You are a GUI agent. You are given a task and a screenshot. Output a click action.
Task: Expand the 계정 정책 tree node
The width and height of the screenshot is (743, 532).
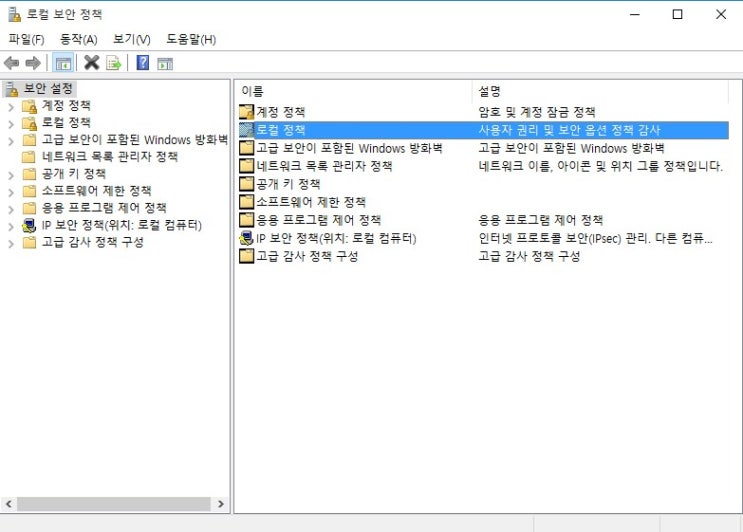11,108
